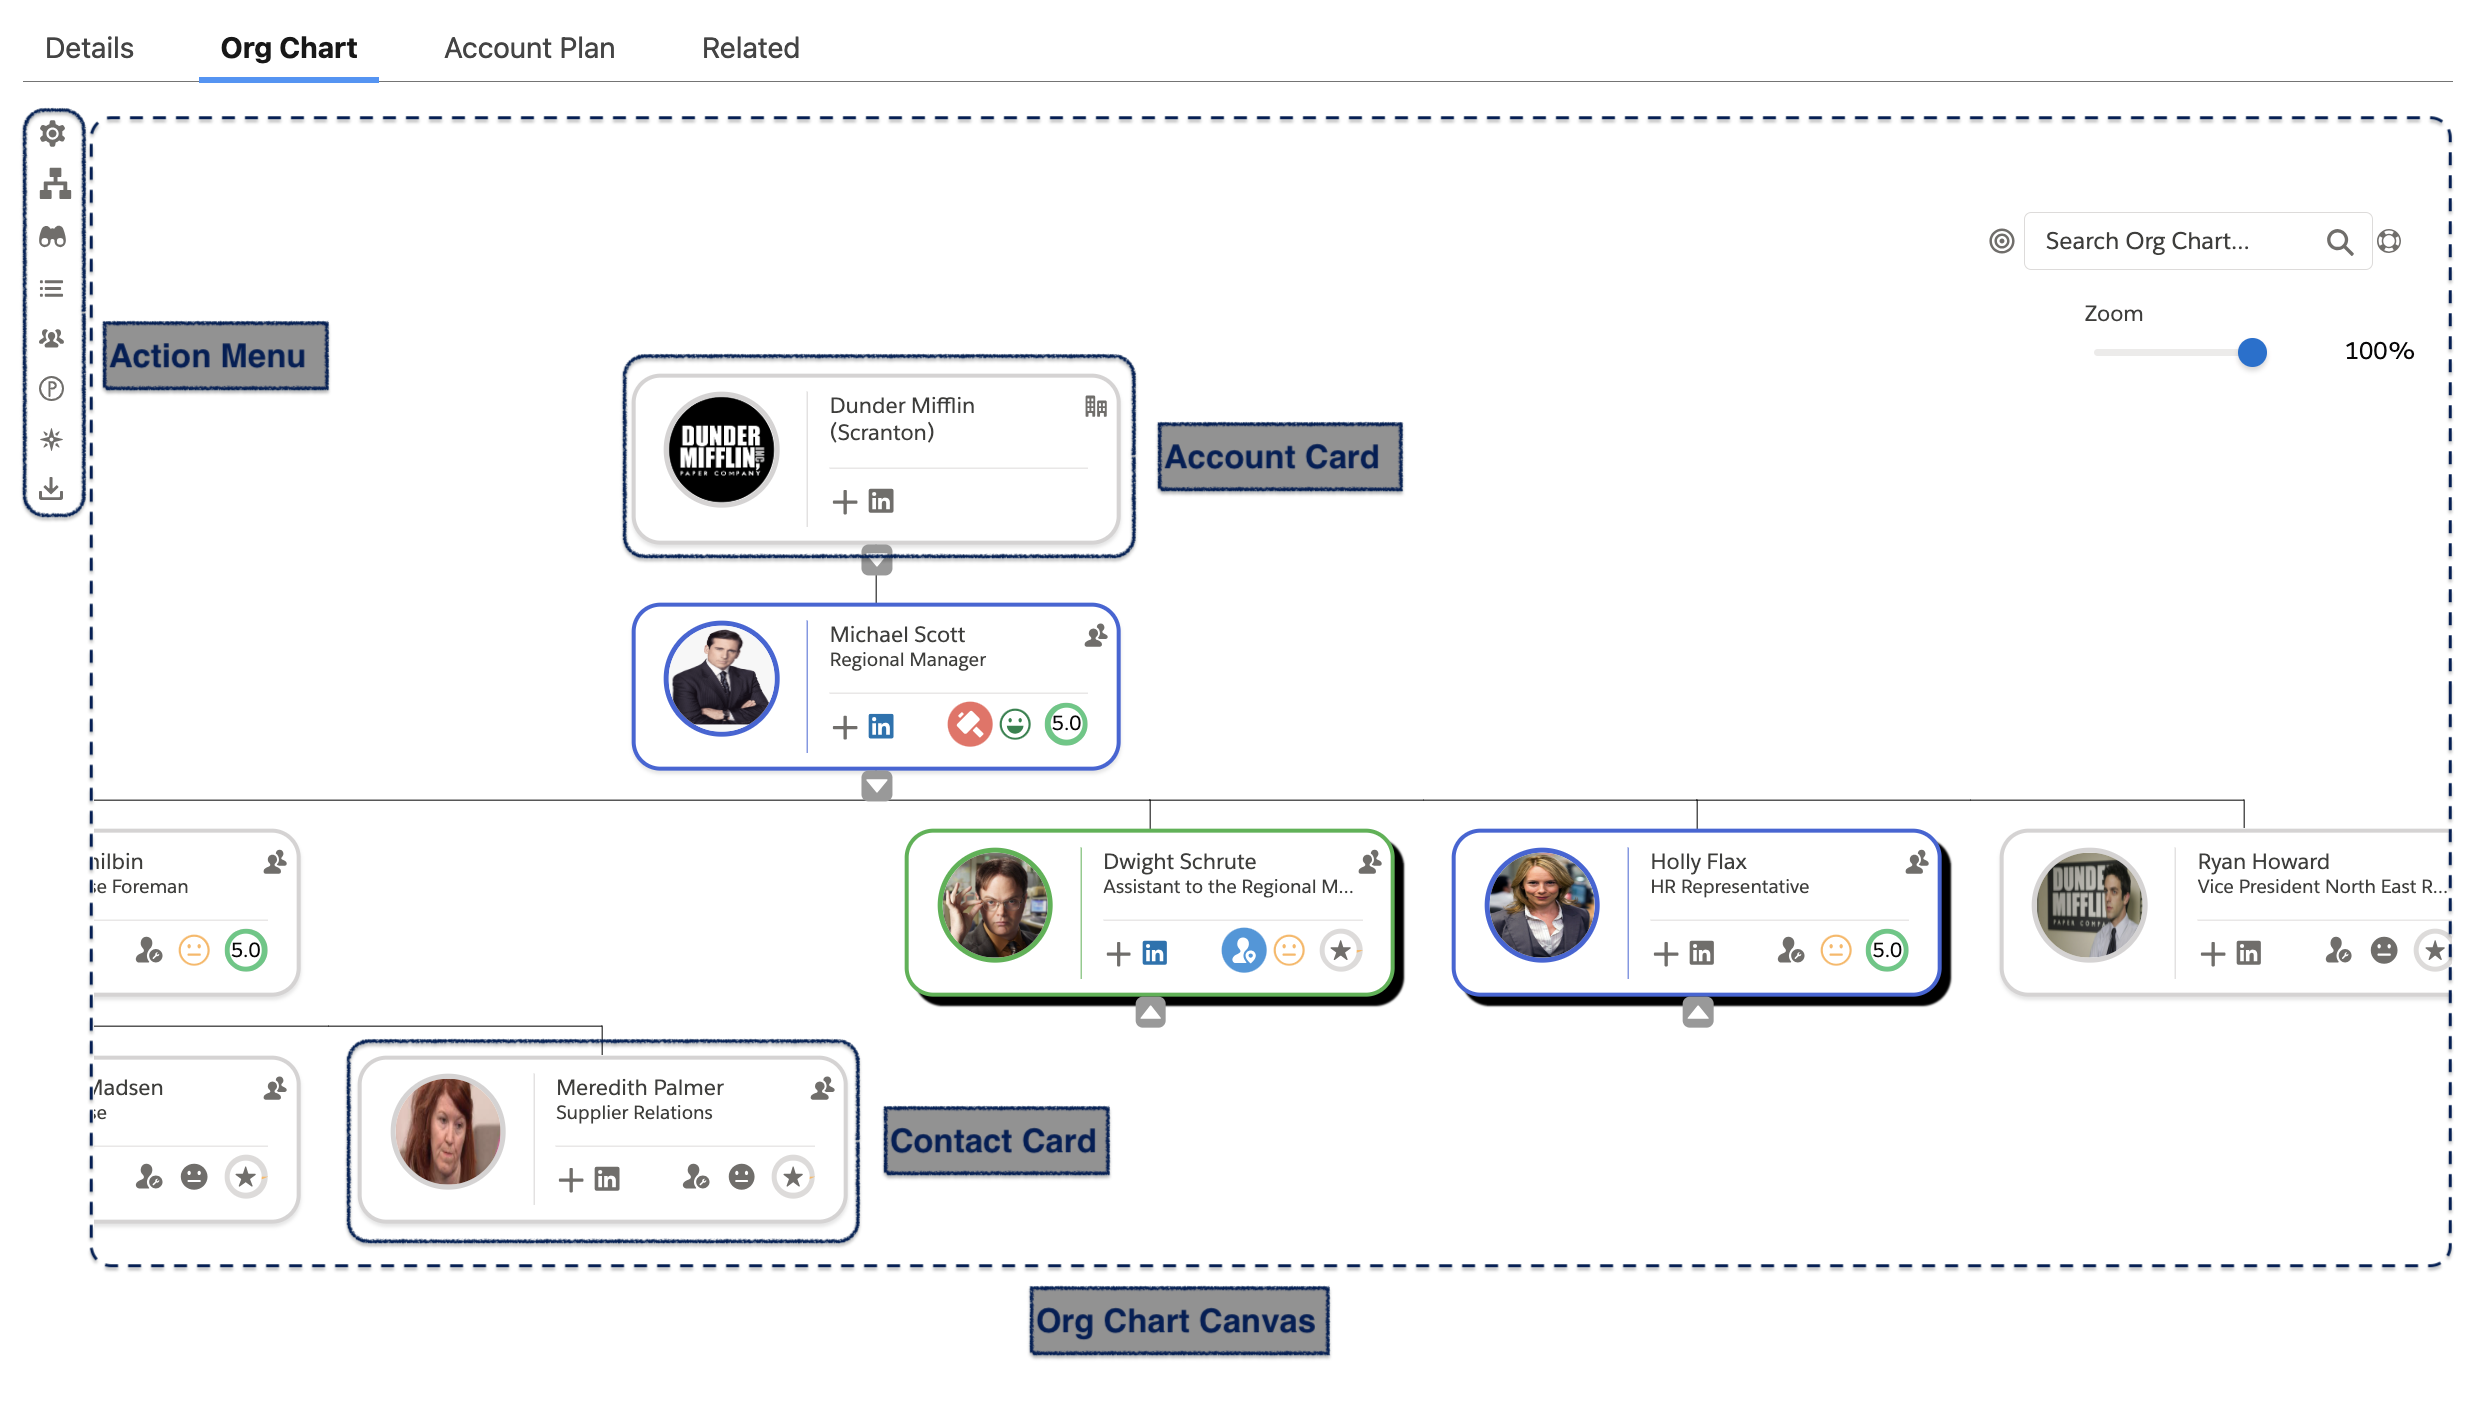Click the score badge 5.0 on Michael Scott
Screen dimensions: 2474x1418
(x=1067, y=722)
